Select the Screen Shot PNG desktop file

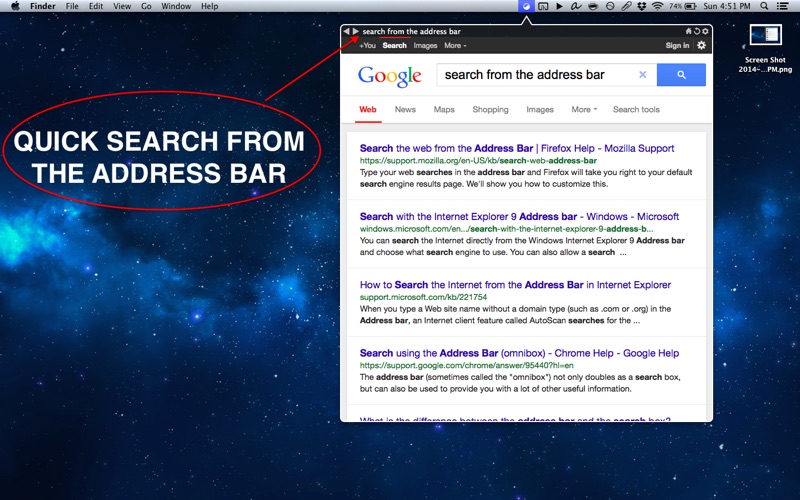click(765, 49)
